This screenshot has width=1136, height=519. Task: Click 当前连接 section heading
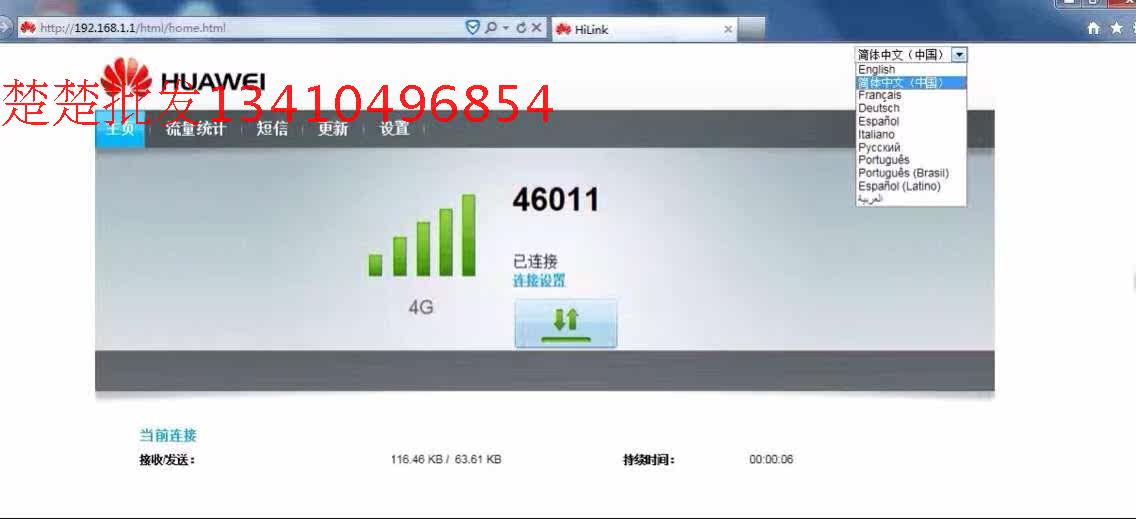click(168, 435)
